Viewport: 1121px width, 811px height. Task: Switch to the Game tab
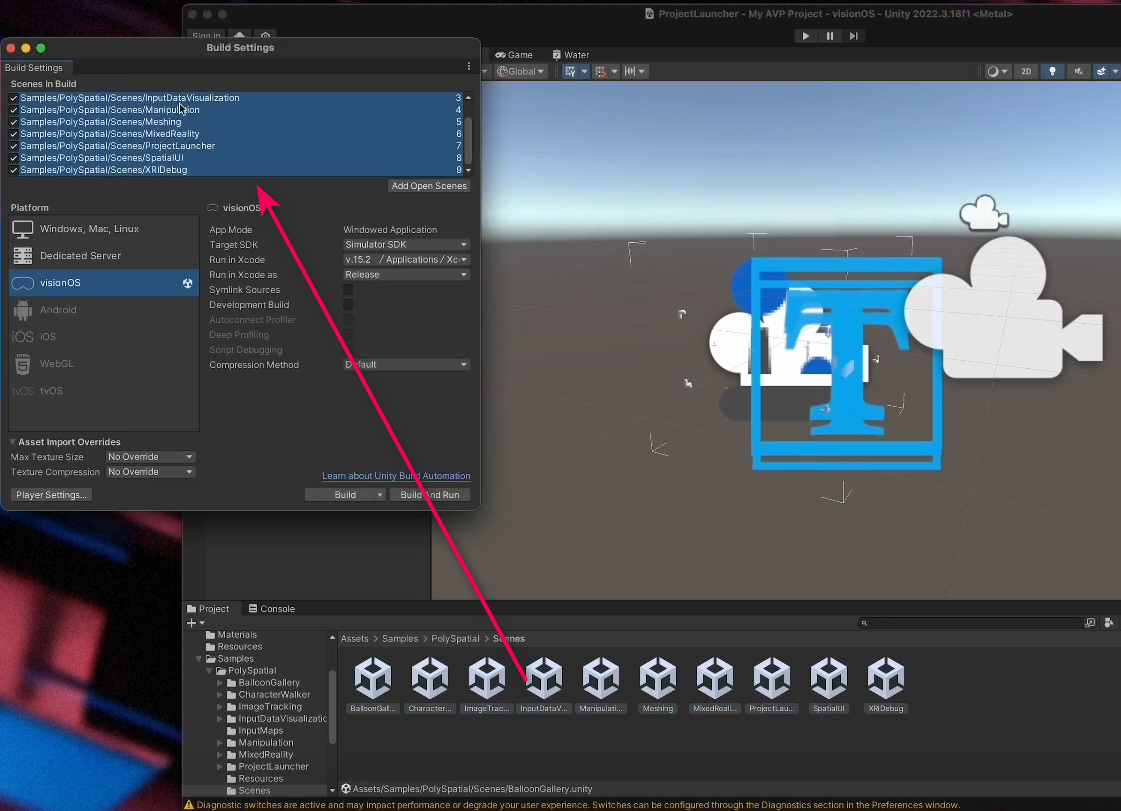click(x=514, y=55)
